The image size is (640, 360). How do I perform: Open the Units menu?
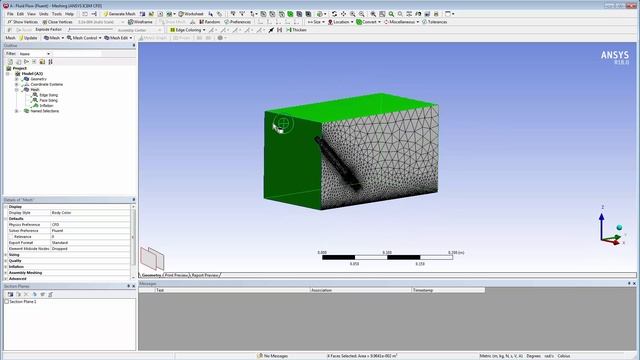[44, 14]
